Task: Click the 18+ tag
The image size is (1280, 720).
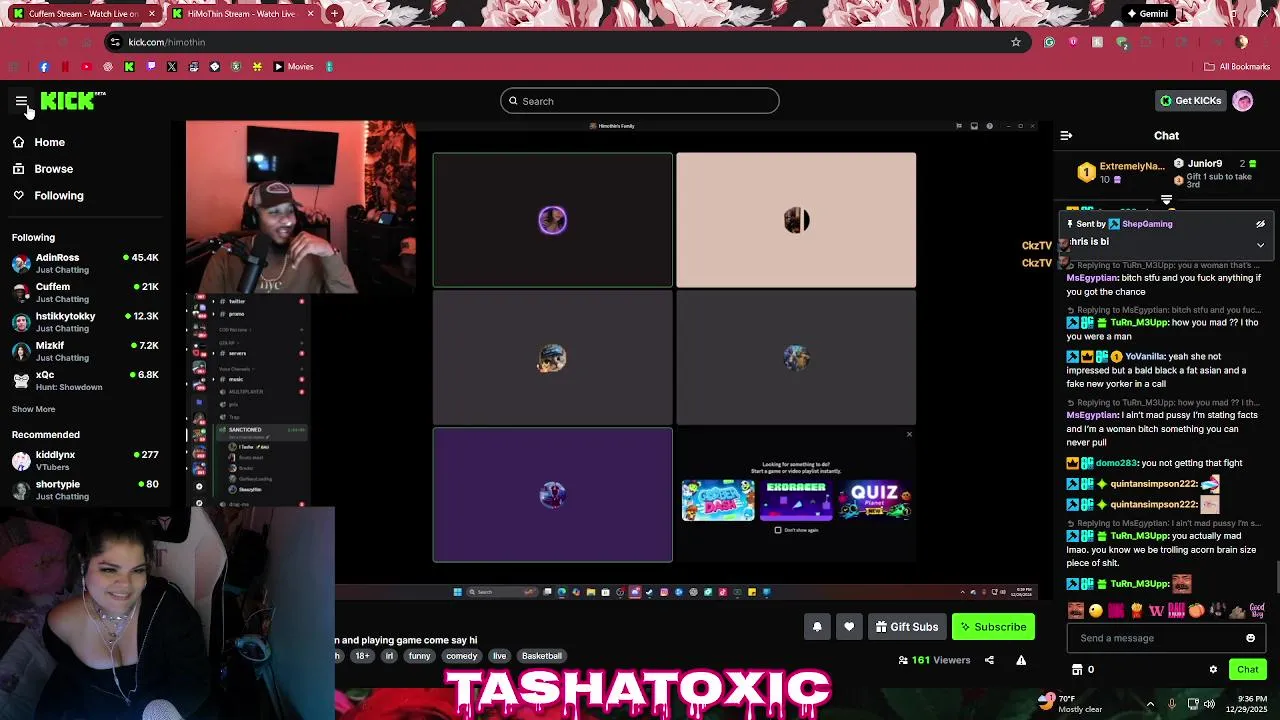Action: [x=362, y=656]
